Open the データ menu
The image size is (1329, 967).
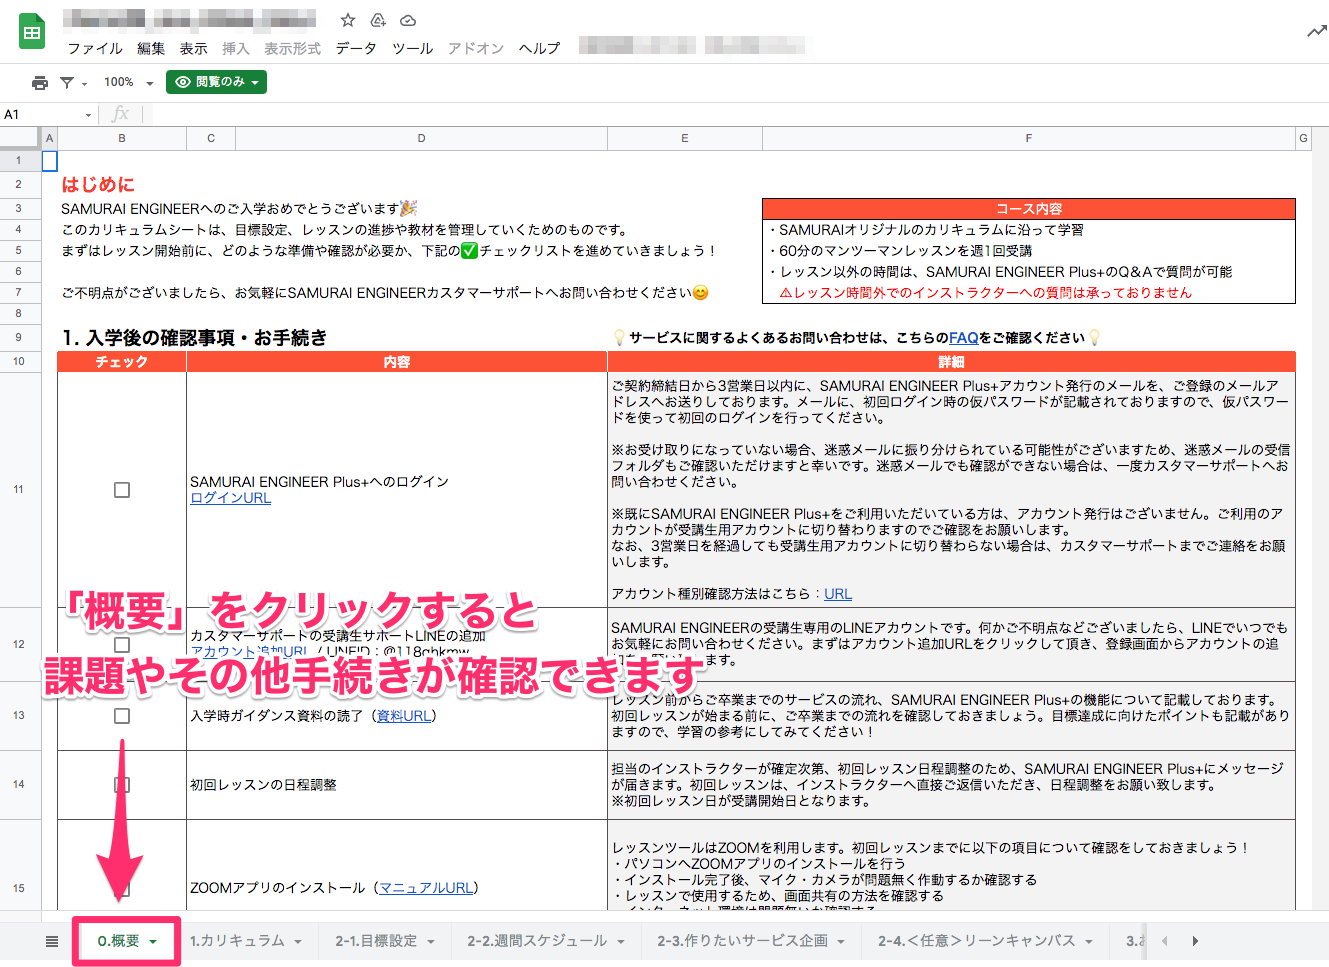(356, 47)
